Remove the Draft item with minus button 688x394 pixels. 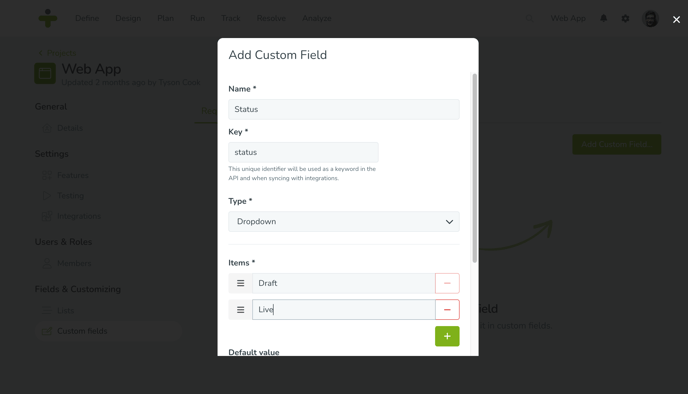pos(447,283)
